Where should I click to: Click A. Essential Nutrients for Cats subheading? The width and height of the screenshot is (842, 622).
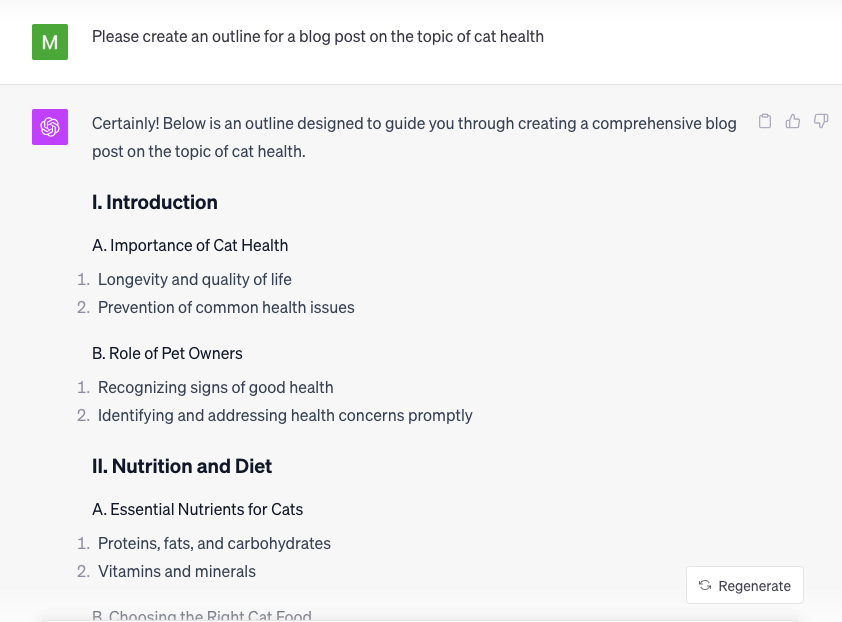point(197,509)
